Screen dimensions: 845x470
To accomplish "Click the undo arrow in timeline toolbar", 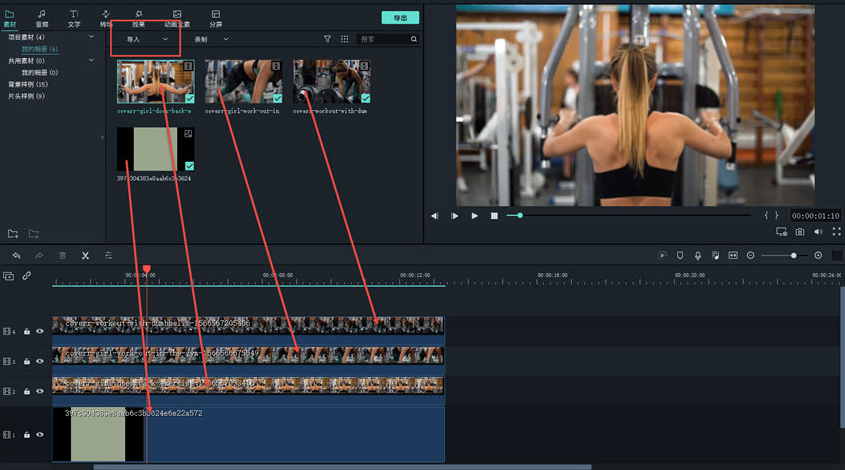I will click(16, 256).
